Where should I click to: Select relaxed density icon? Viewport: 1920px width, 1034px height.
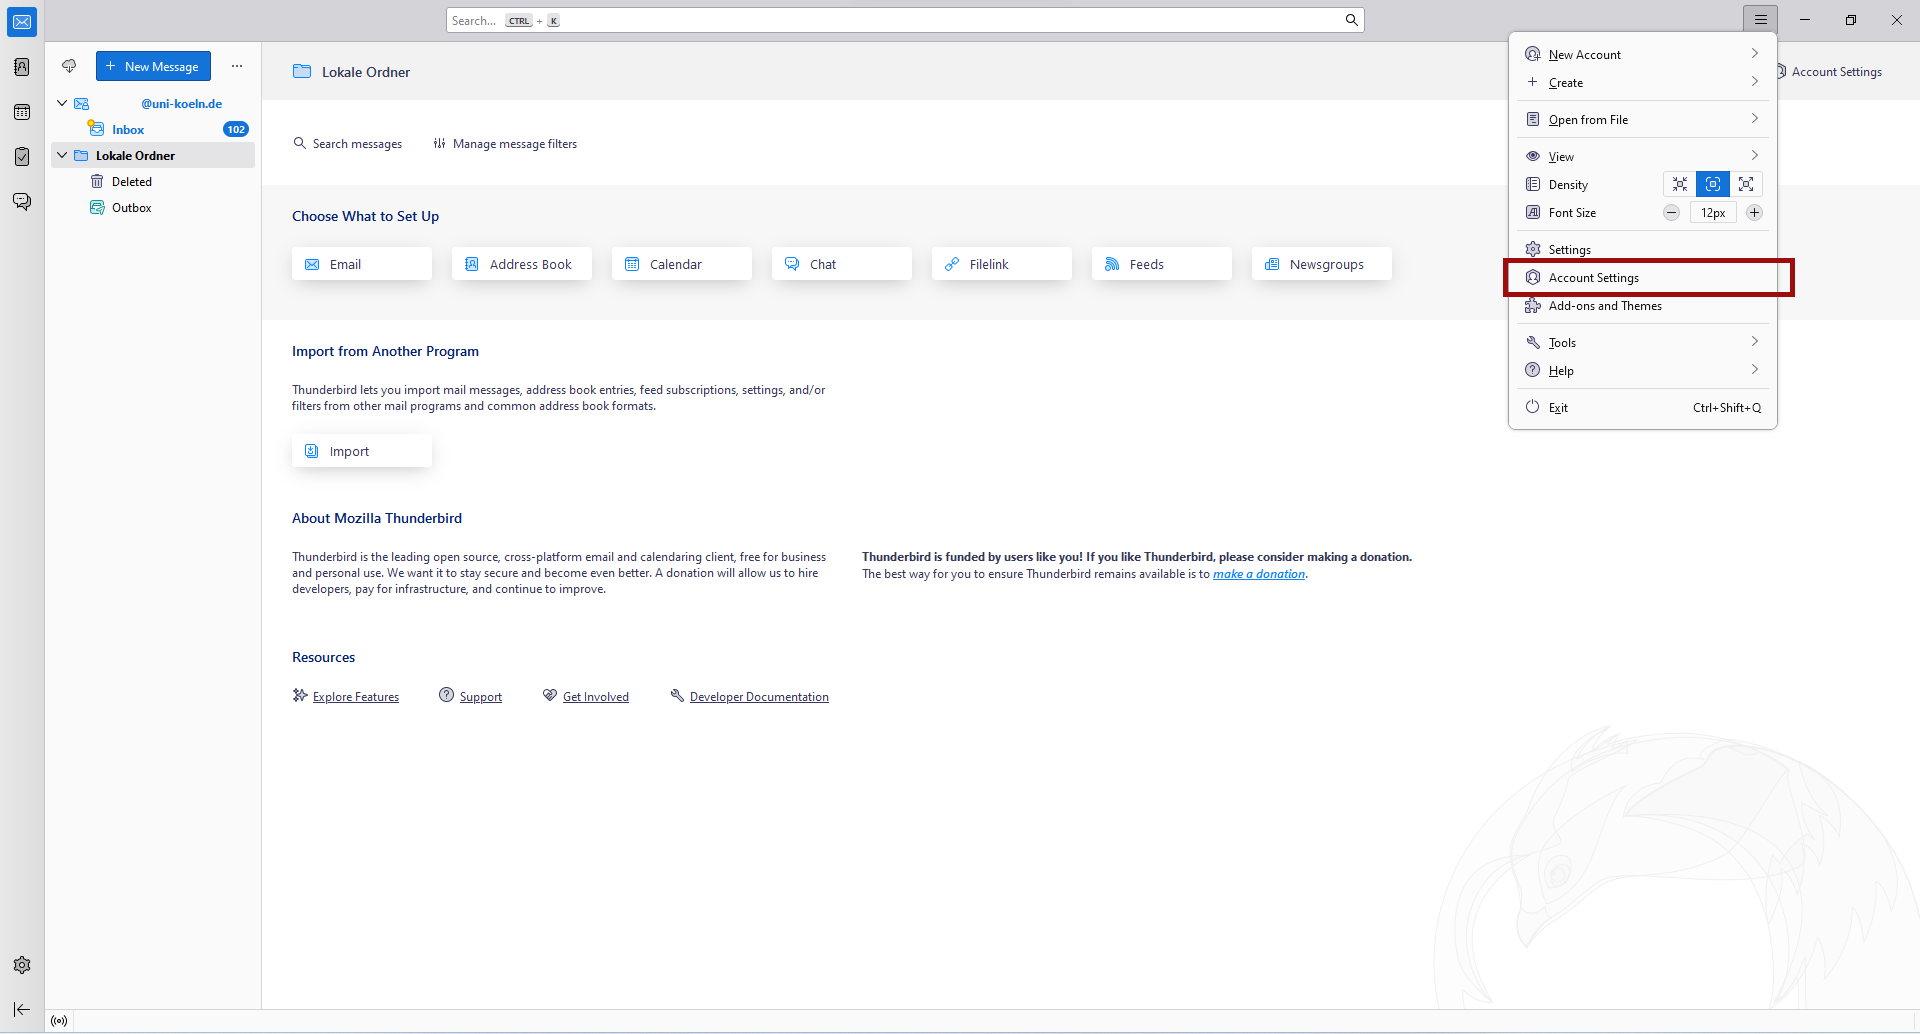pos(1746,184)
